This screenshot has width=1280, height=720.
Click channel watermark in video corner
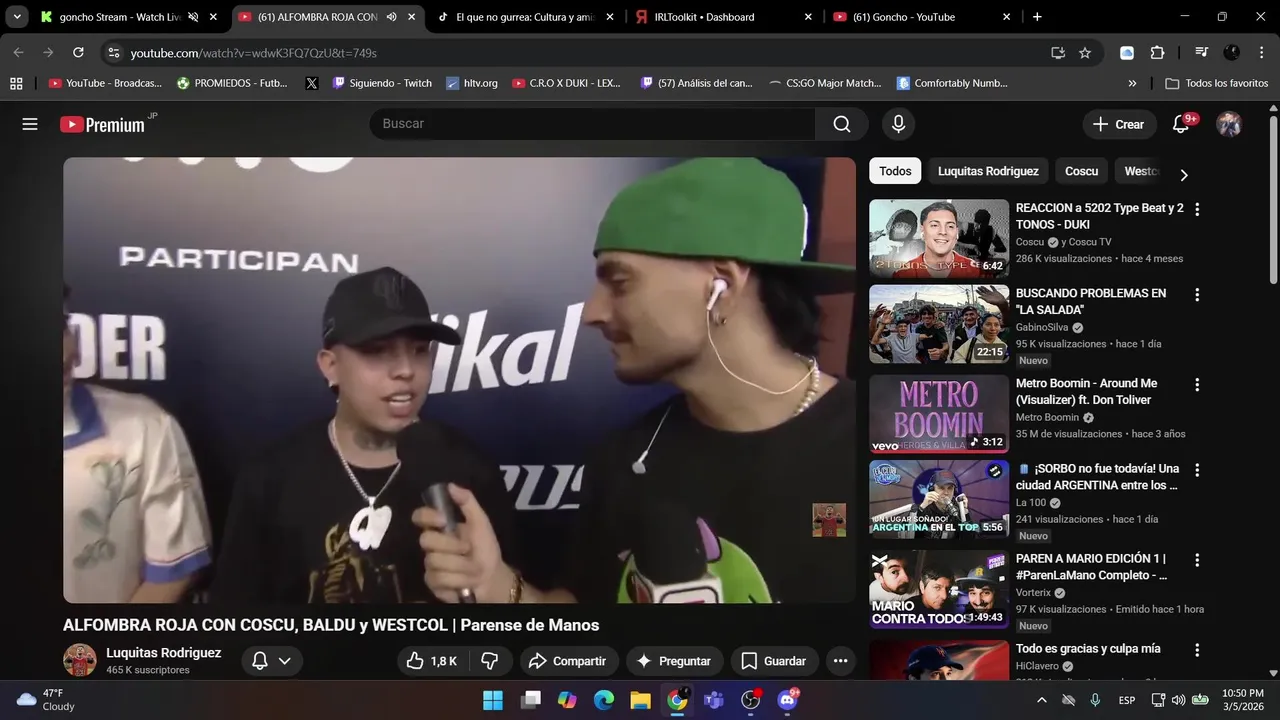click(x=829, y=520)
